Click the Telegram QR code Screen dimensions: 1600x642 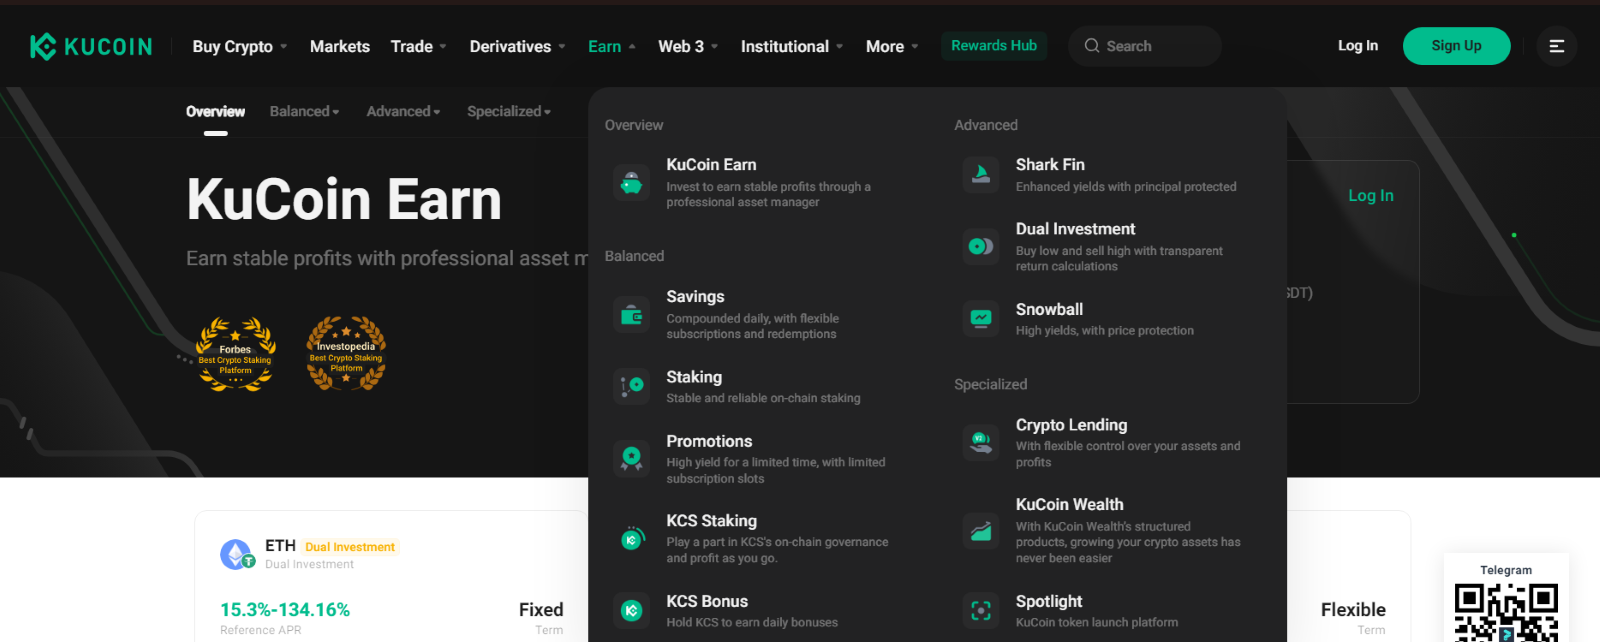click(1506, 612)
